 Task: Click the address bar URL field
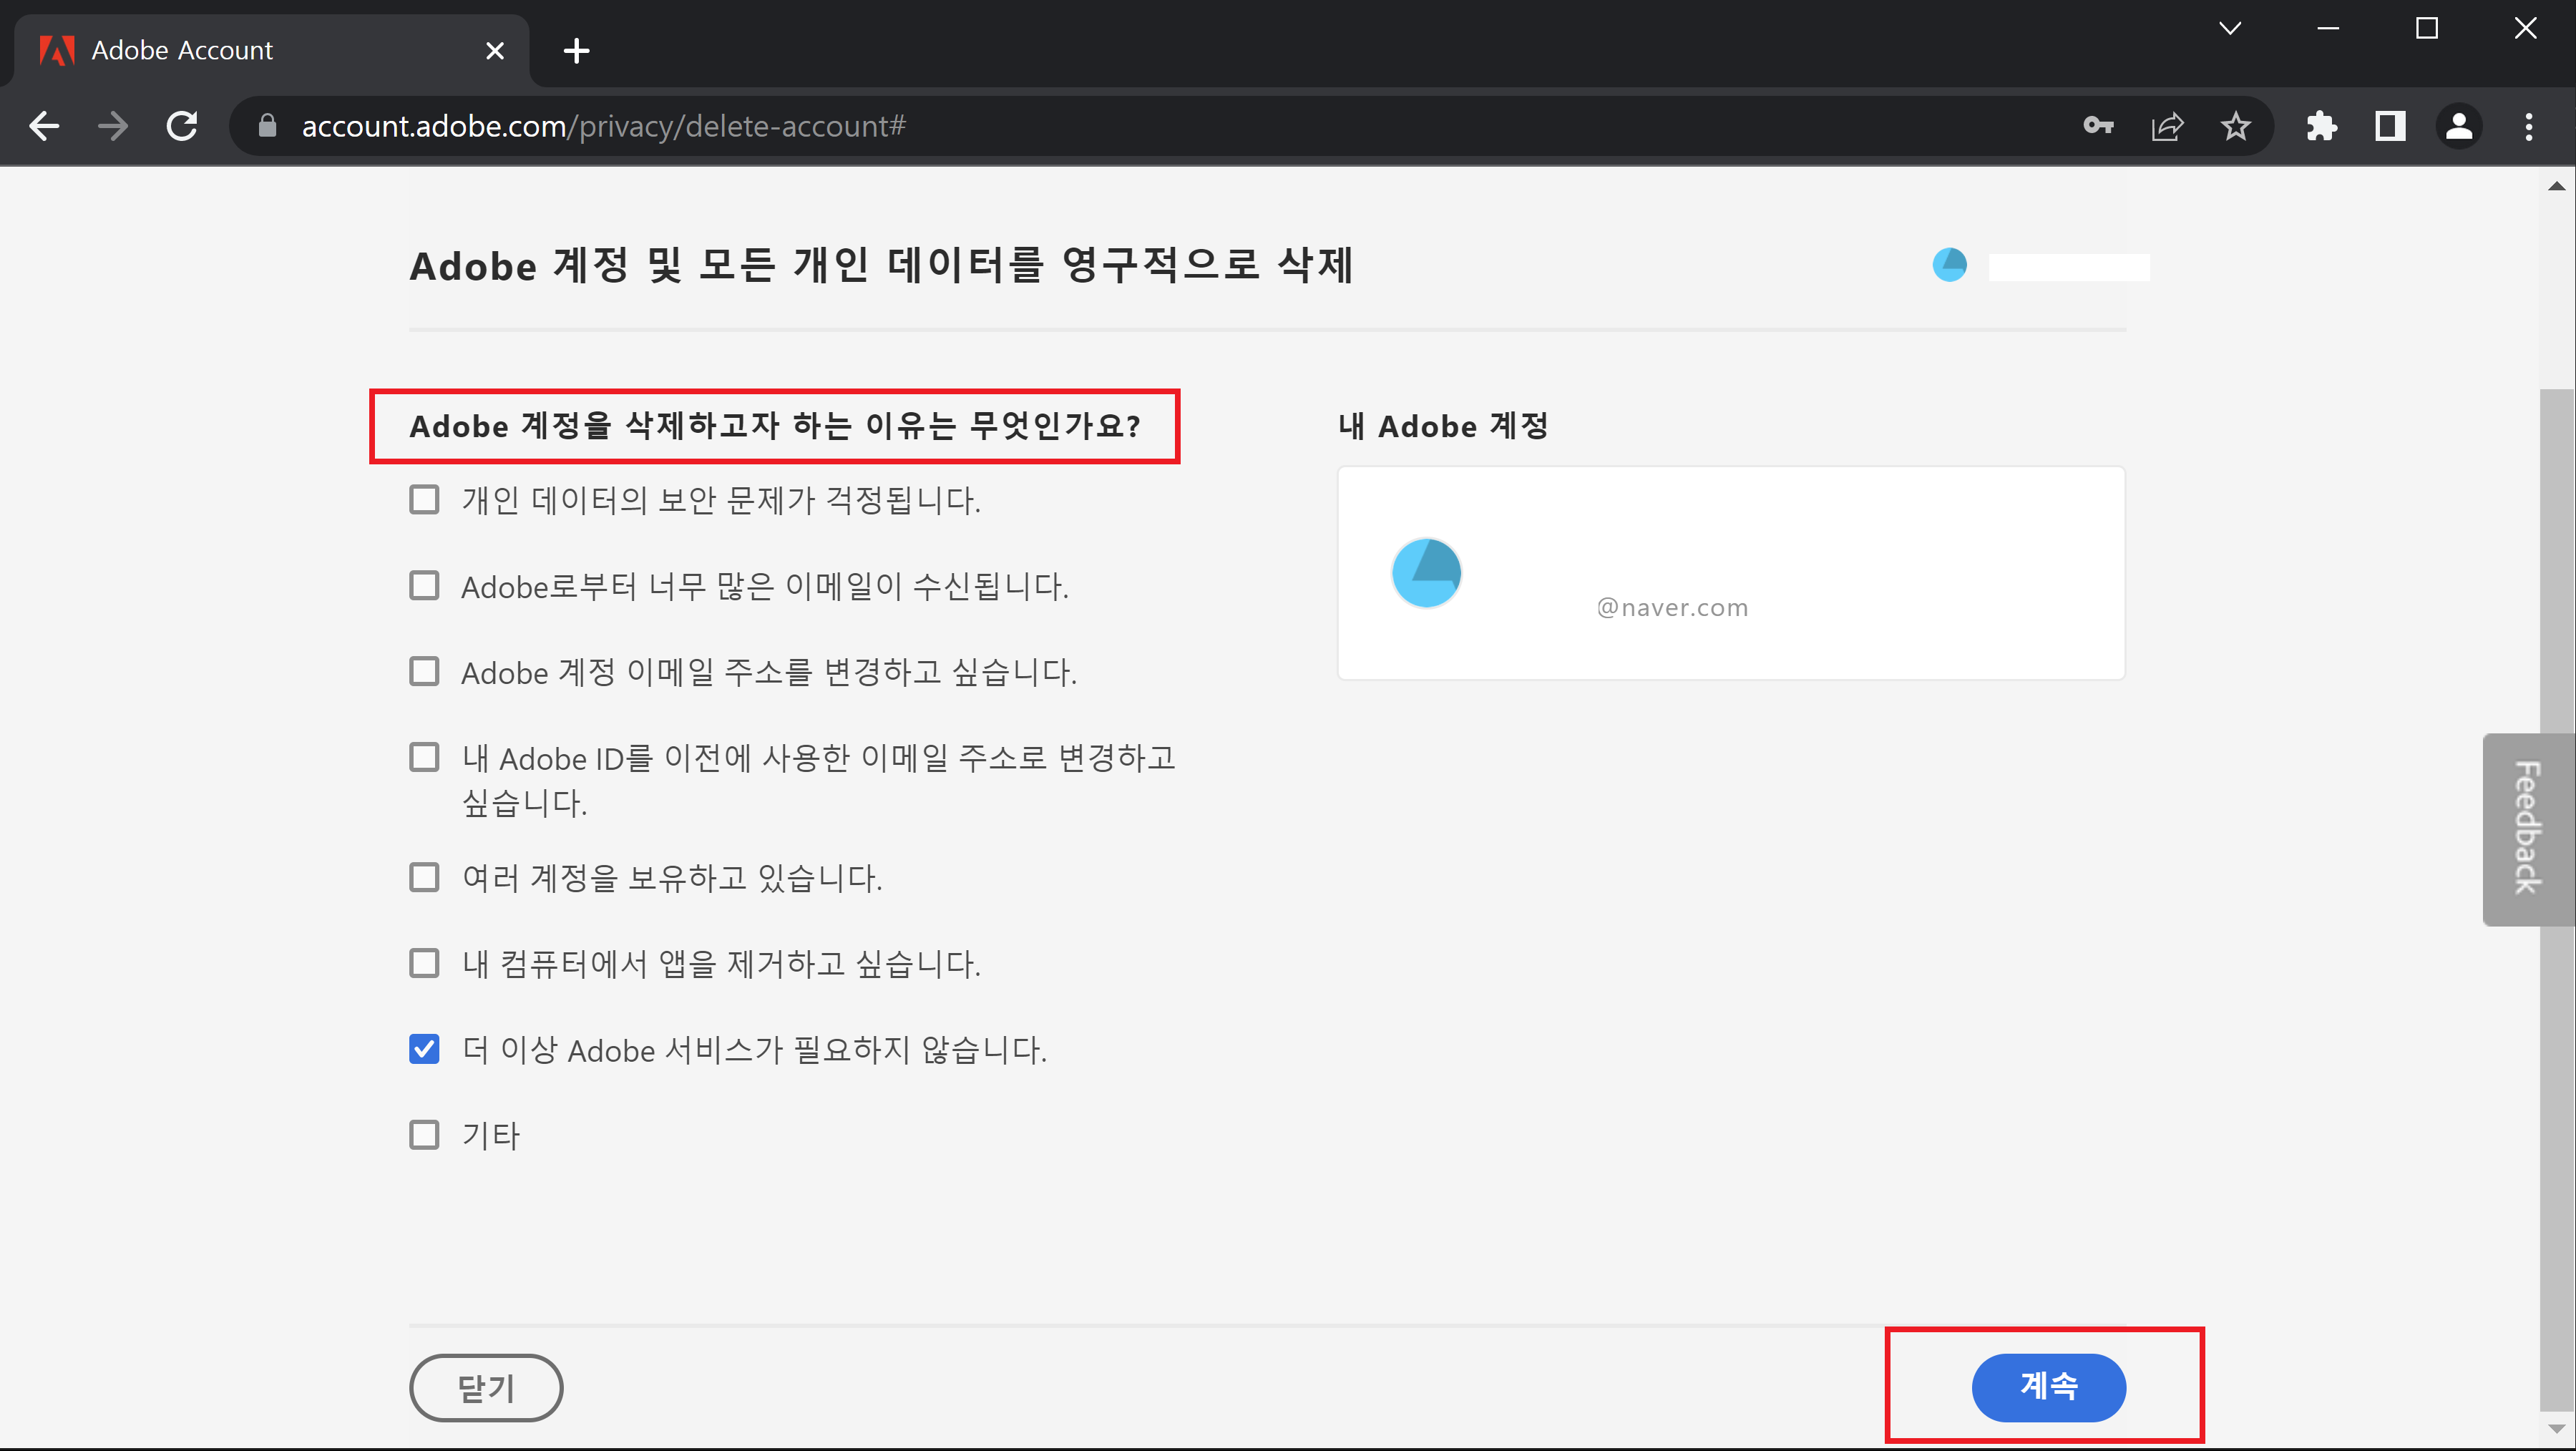click(900, 125)
